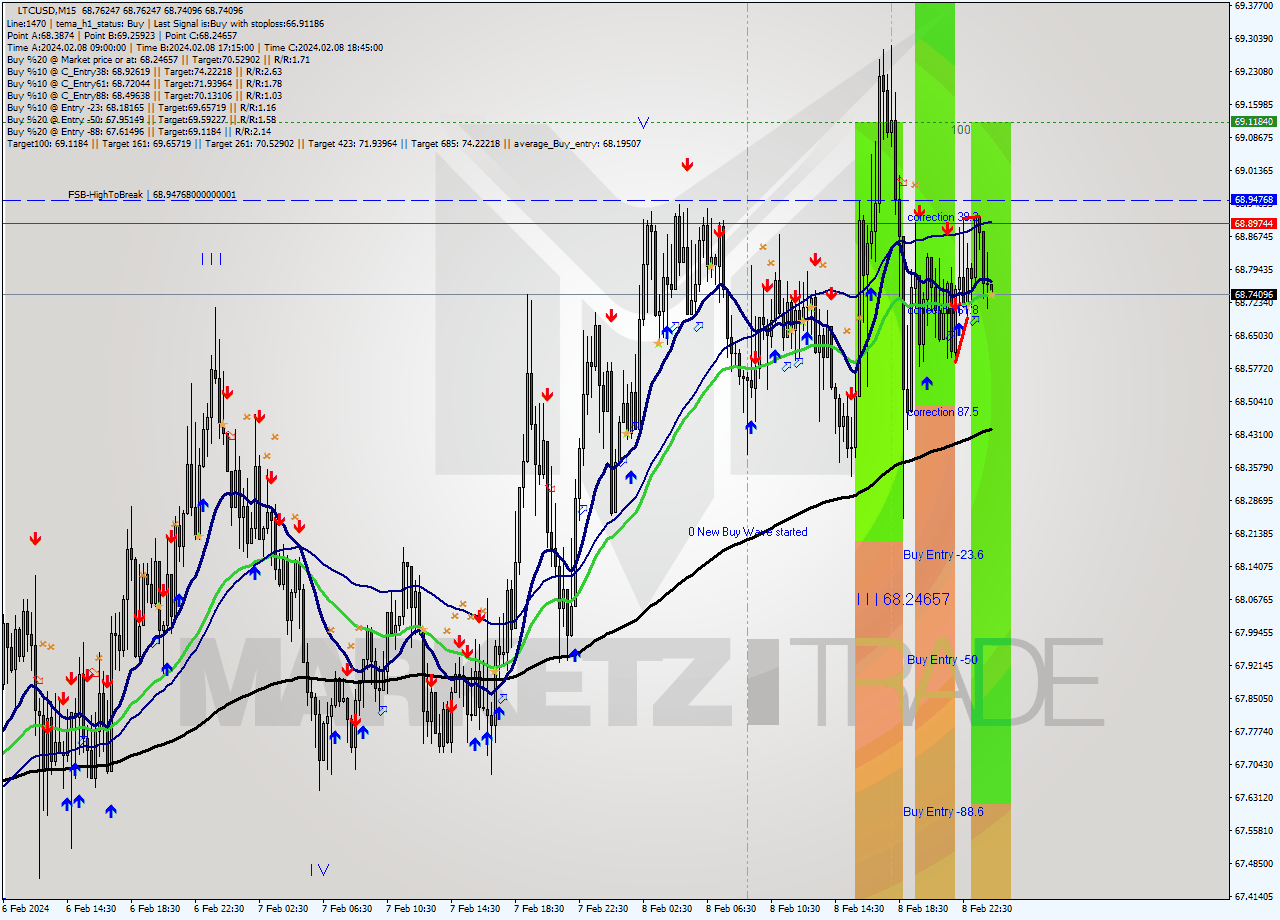The height and width of the screenshot is (920, 1280).
Task: Click the 'Target100: 69.1184' targets line
Action: pyautogui.click(x=324, y=144)
